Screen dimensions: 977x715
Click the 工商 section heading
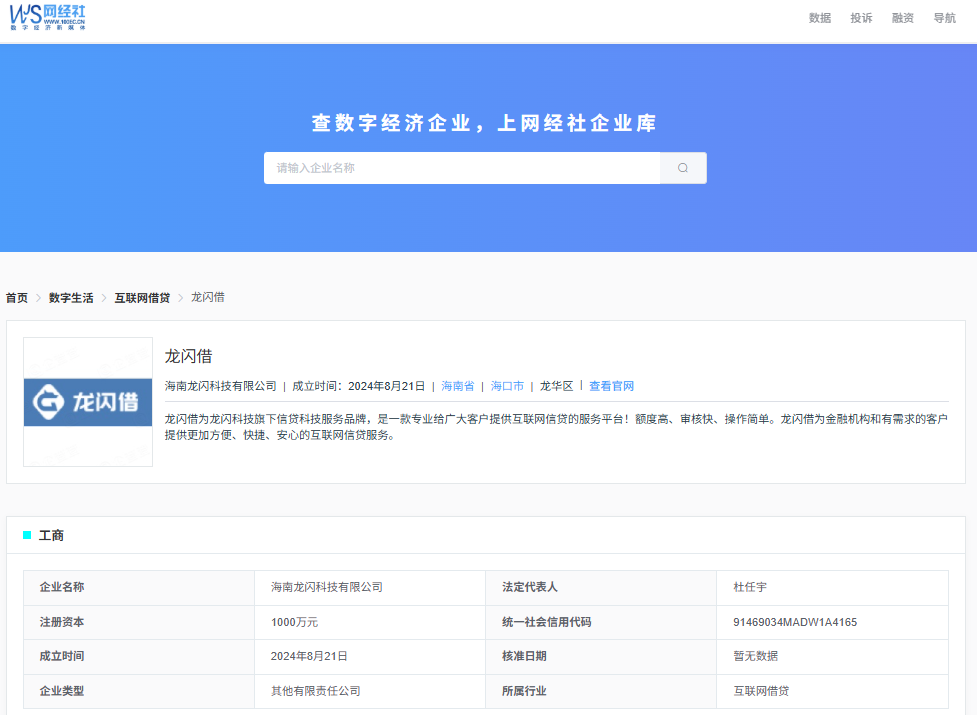(x=51, y=535)
